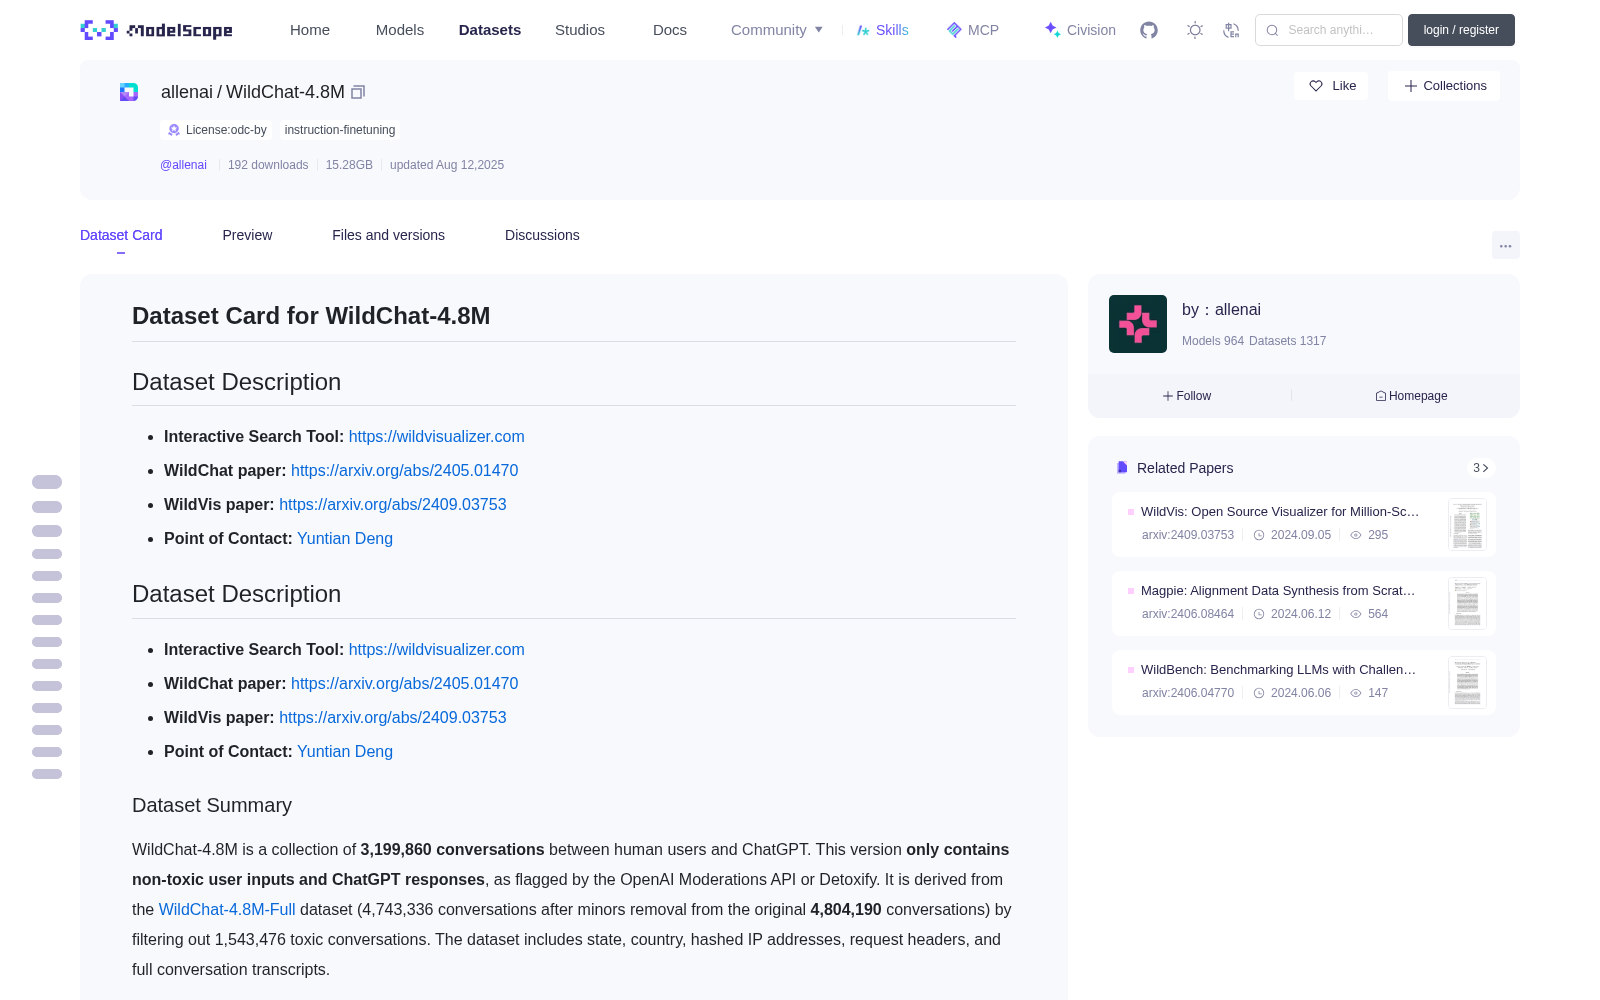1600x1000 pixels.
Task: Click the License:odc-by tag
Action: (216, 130)
